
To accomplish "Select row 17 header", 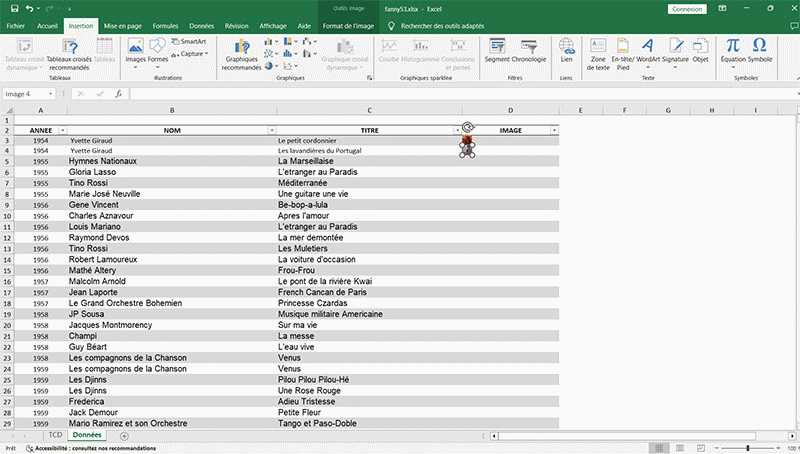I will (x=7, y=293).
